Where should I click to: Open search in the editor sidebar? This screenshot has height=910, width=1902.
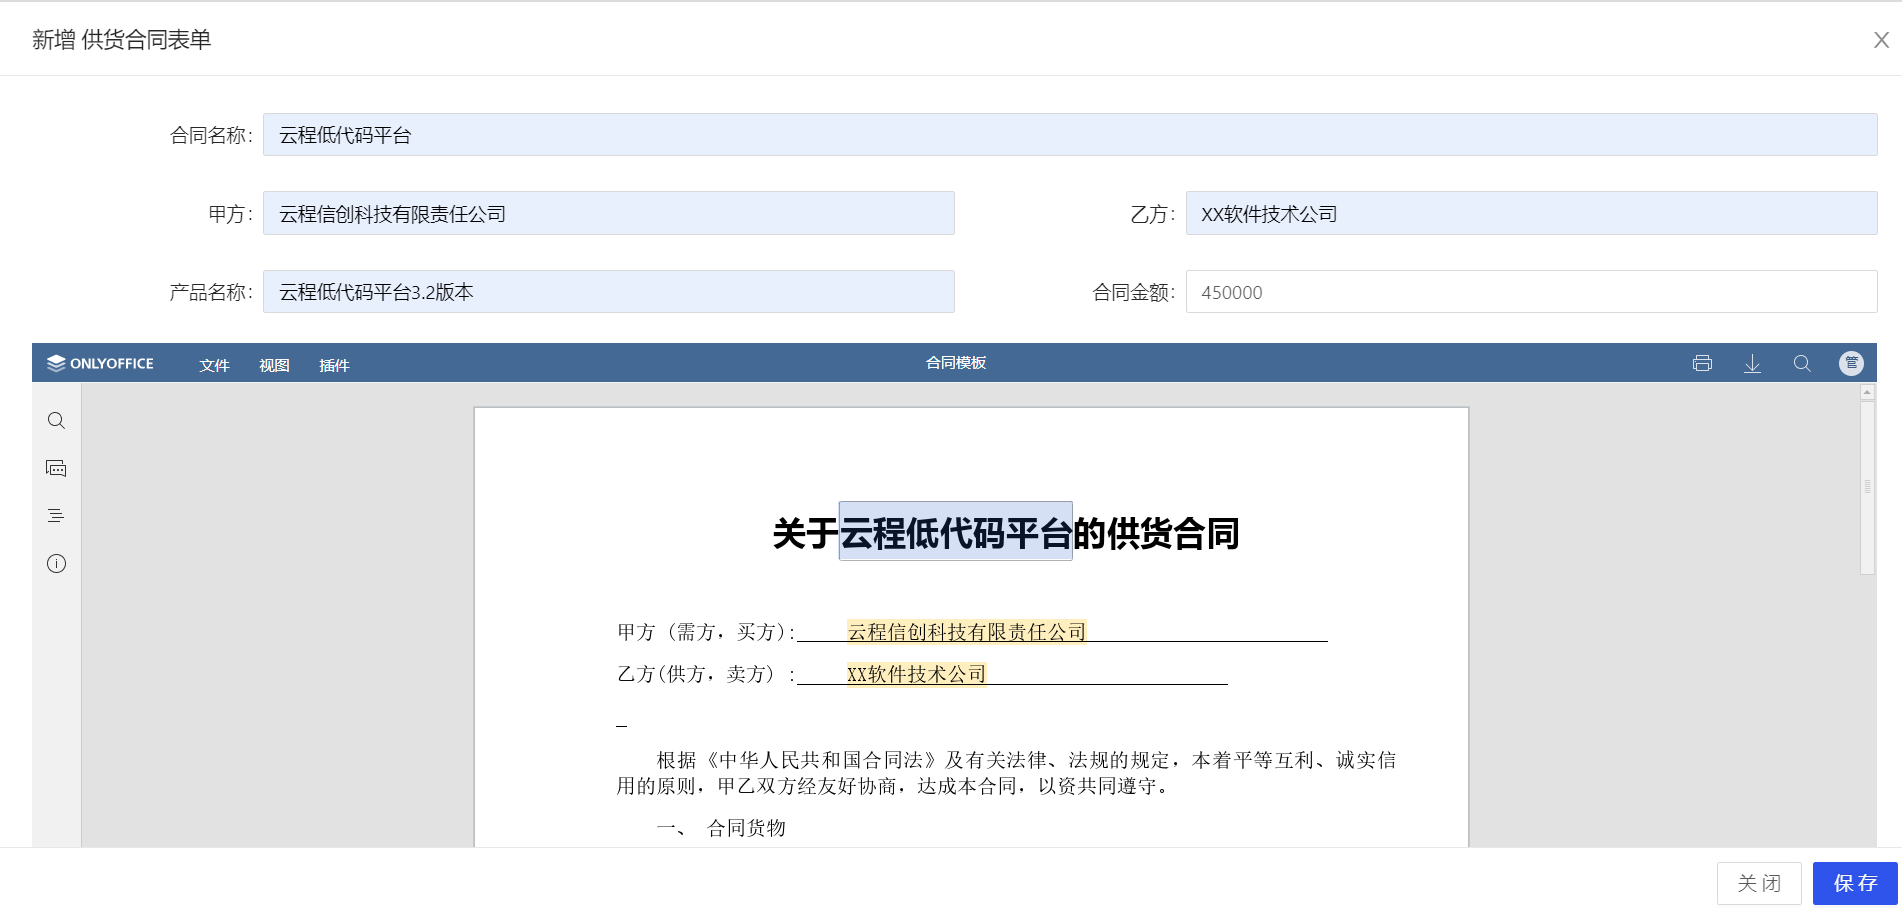[x=56, y=420]
